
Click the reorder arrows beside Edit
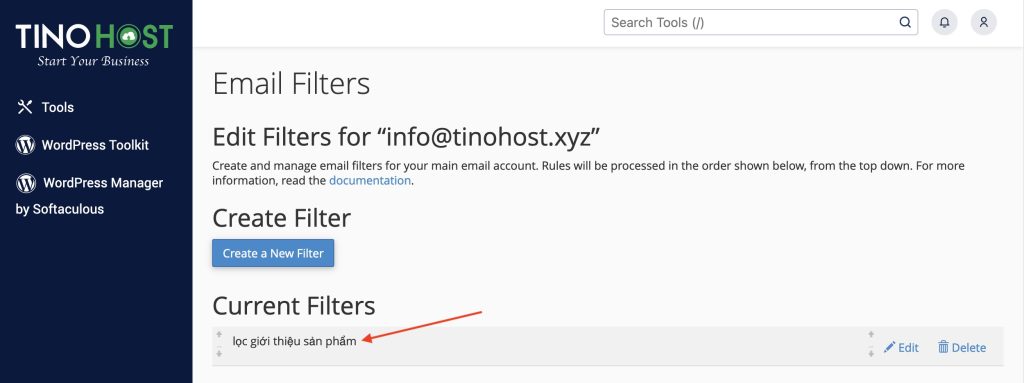(871, 344)
